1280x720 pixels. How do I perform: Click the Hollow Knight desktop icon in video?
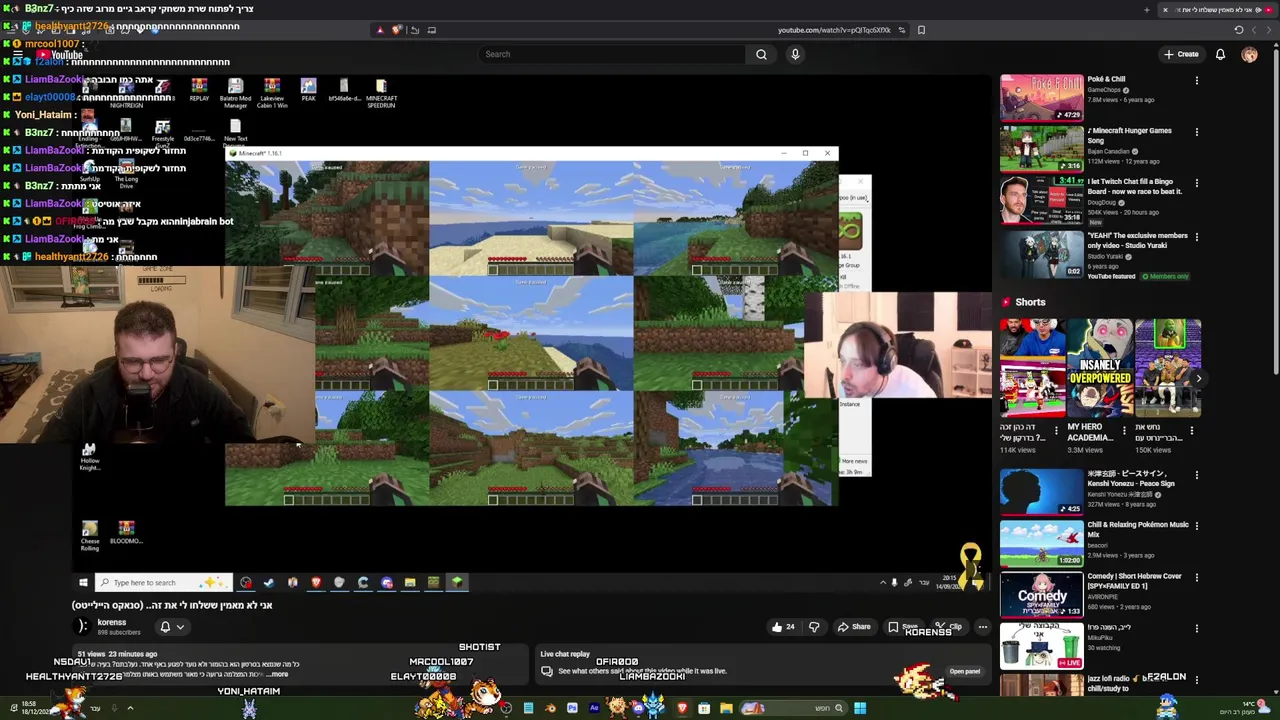click(x=89, y=457)
